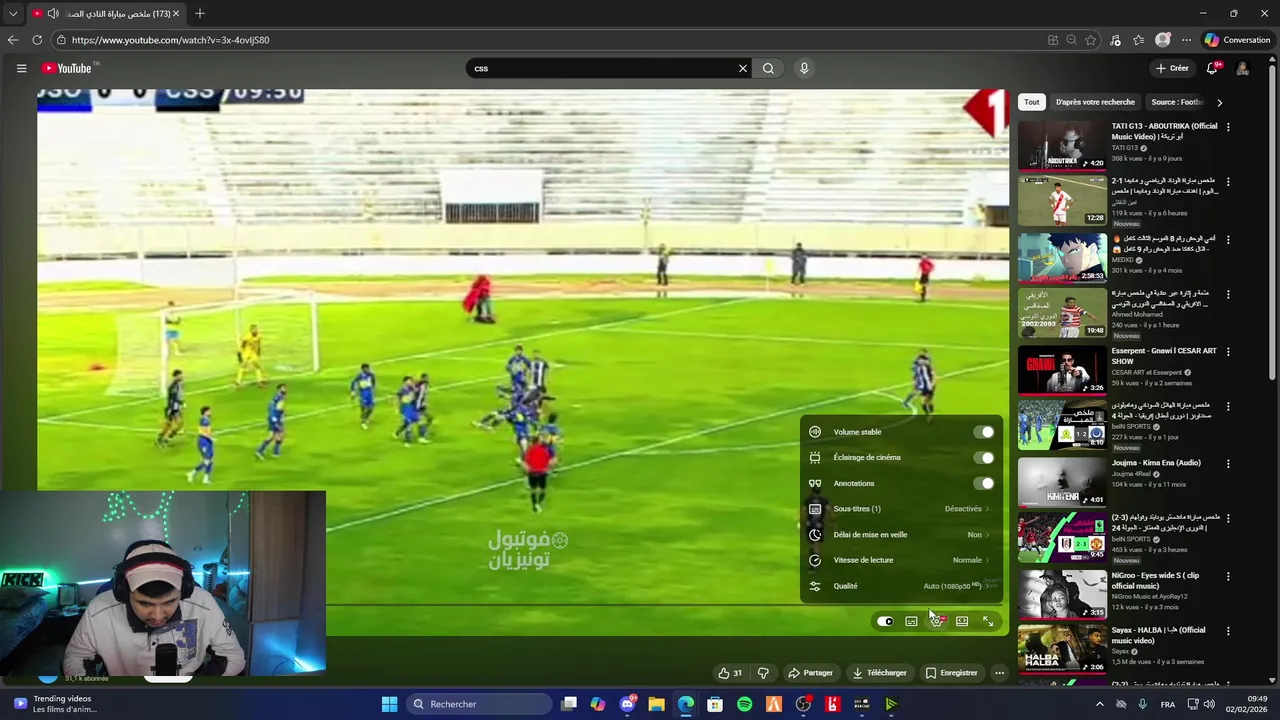
Task: Click the Créer button
Action: pyautogui.click(x=1171, y=68)
